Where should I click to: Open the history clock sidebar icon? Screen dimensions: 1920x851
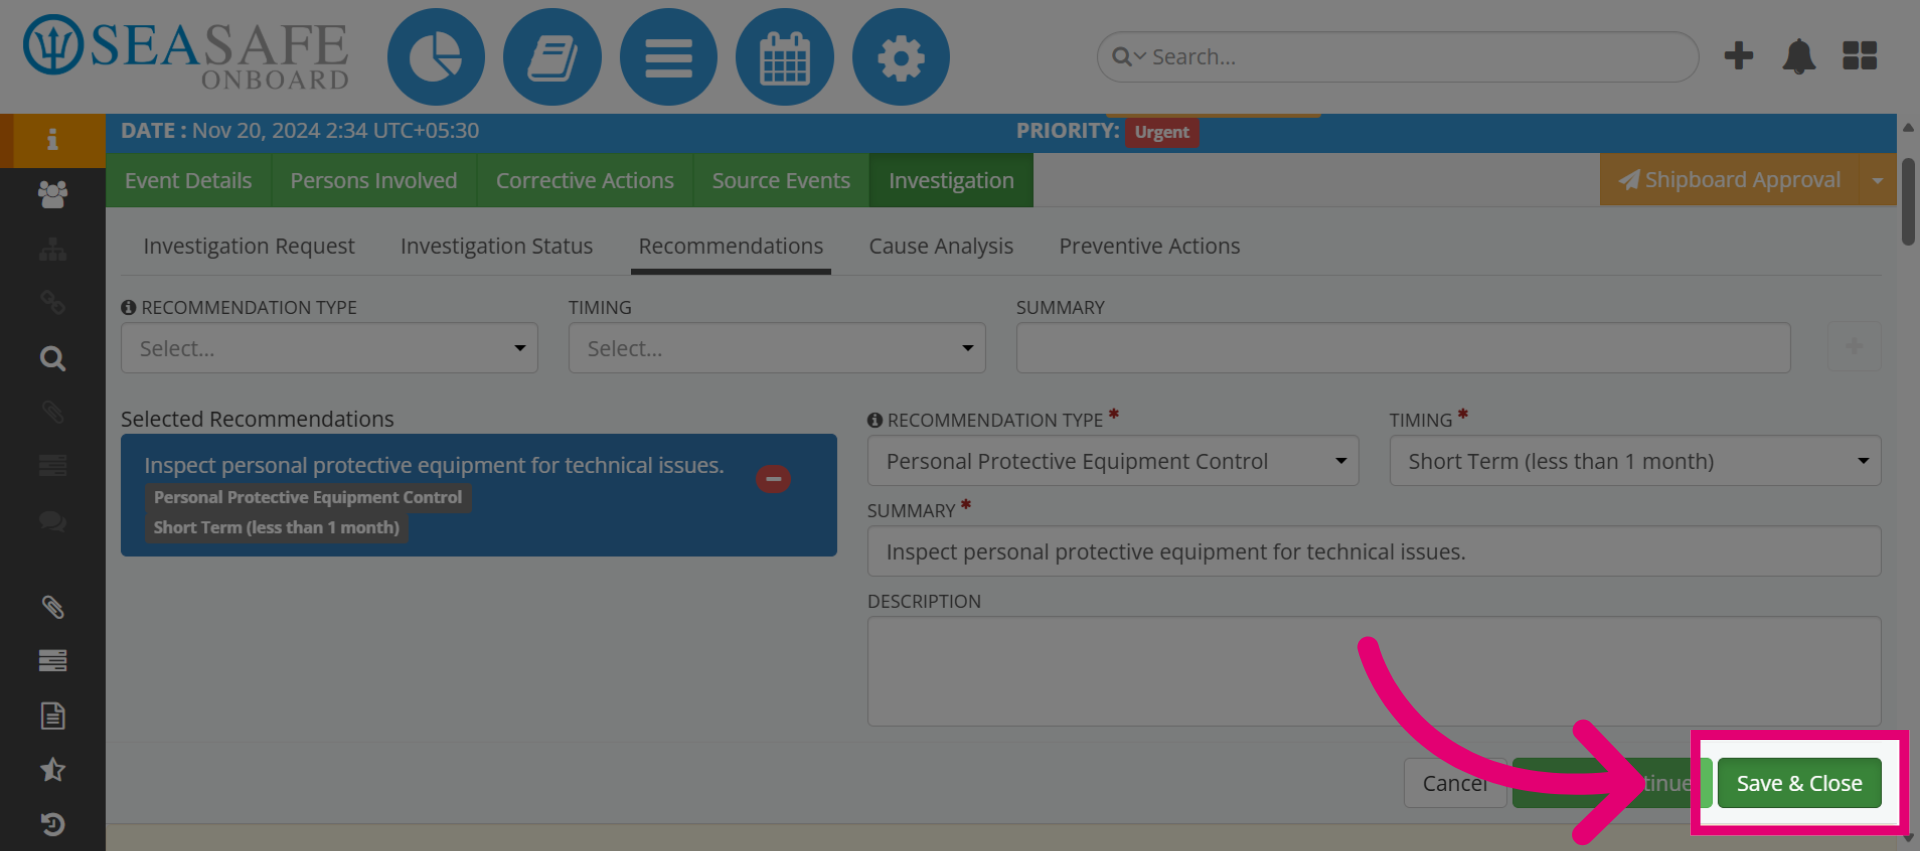[52, 824]
